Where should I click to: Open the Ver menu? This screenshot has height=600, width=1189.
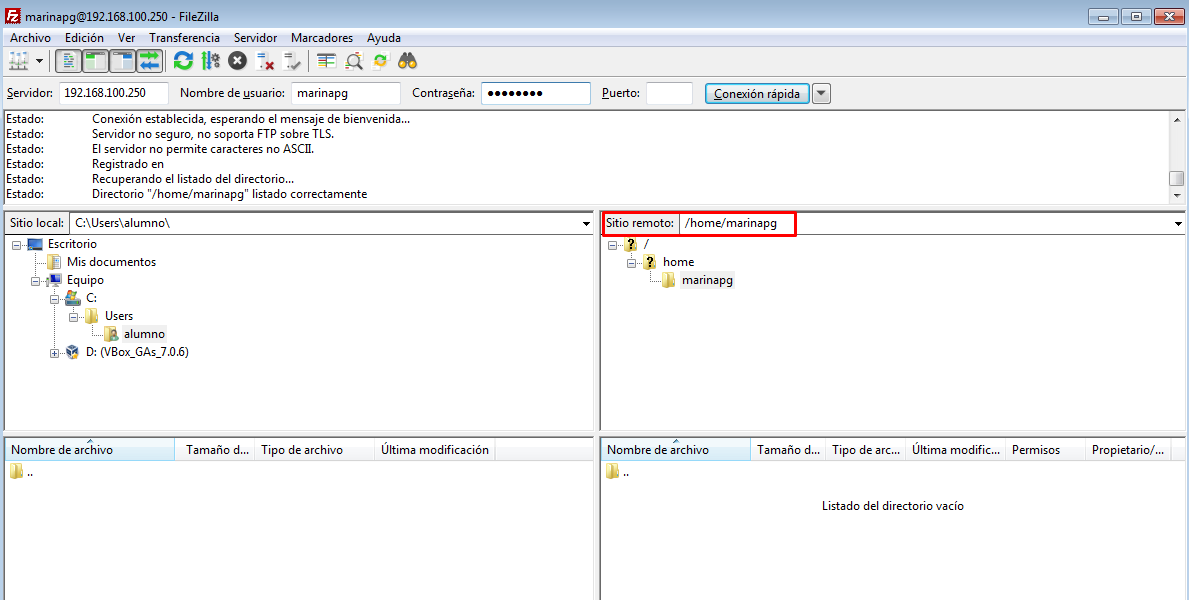(x=127, y=38)
